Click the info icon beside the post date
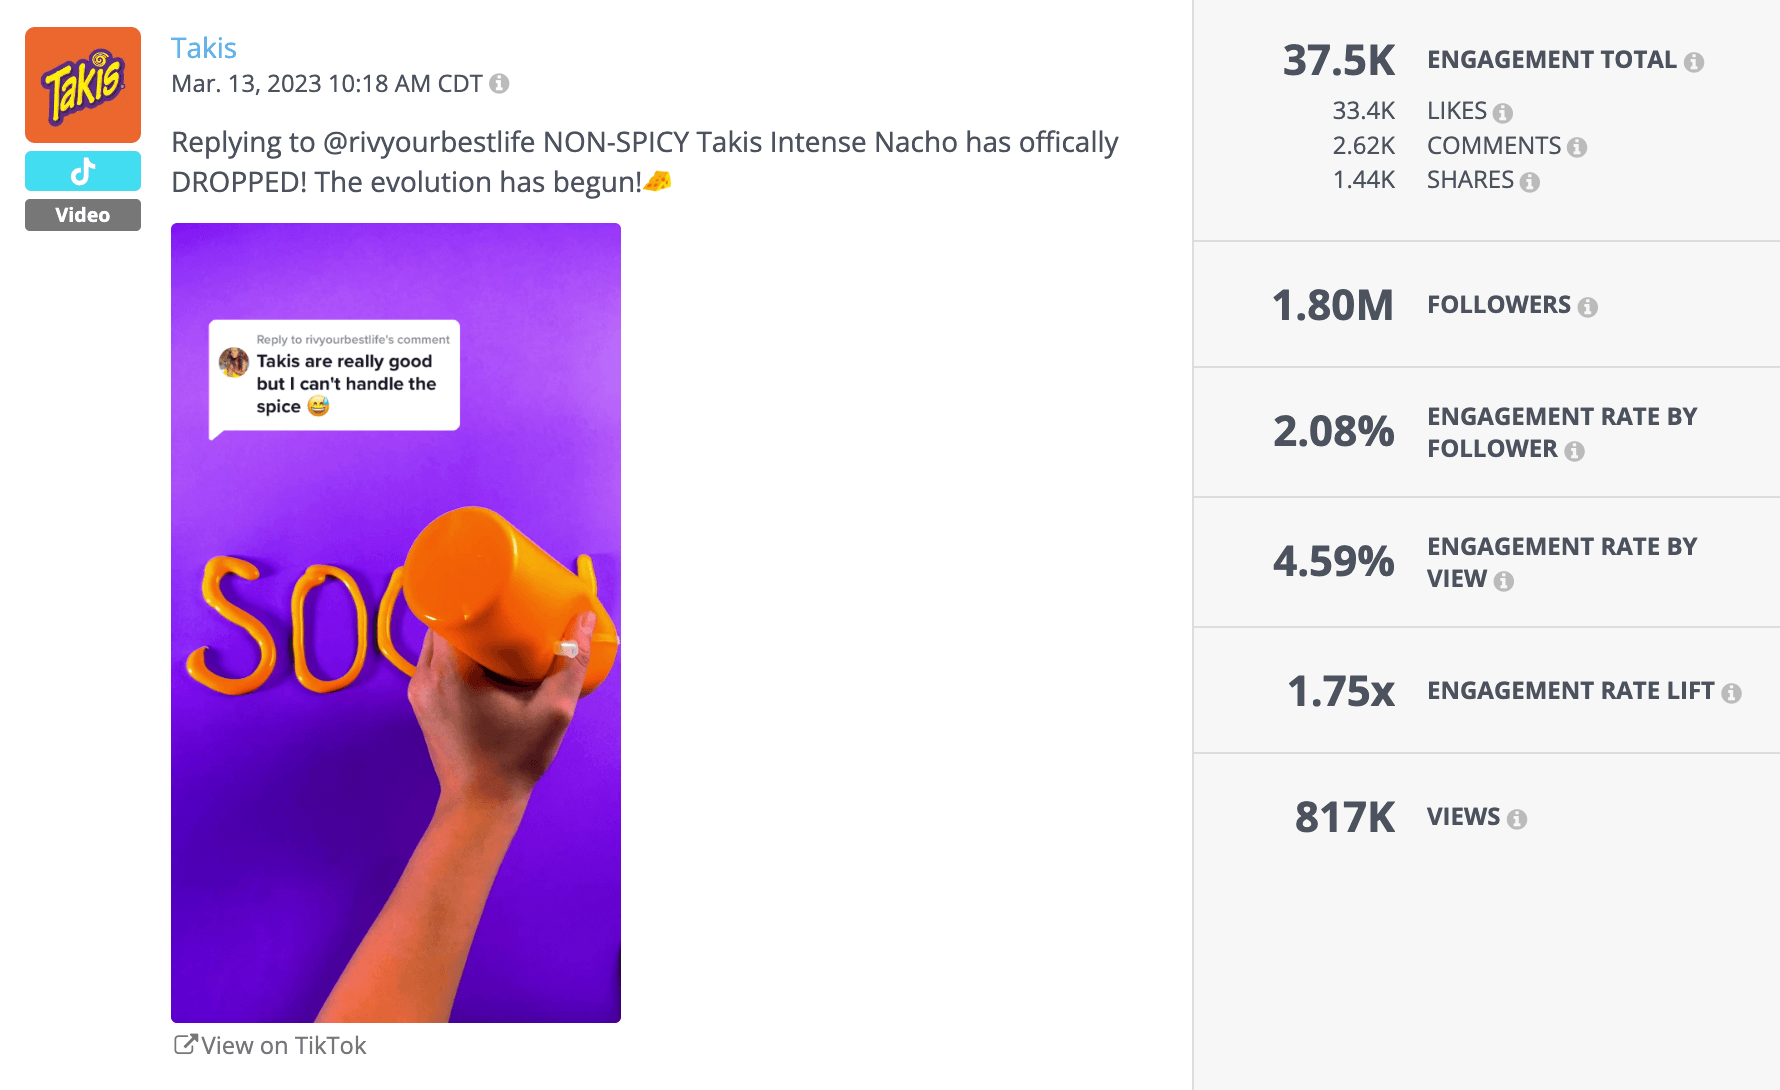1780x1090 pixels. 499,84
